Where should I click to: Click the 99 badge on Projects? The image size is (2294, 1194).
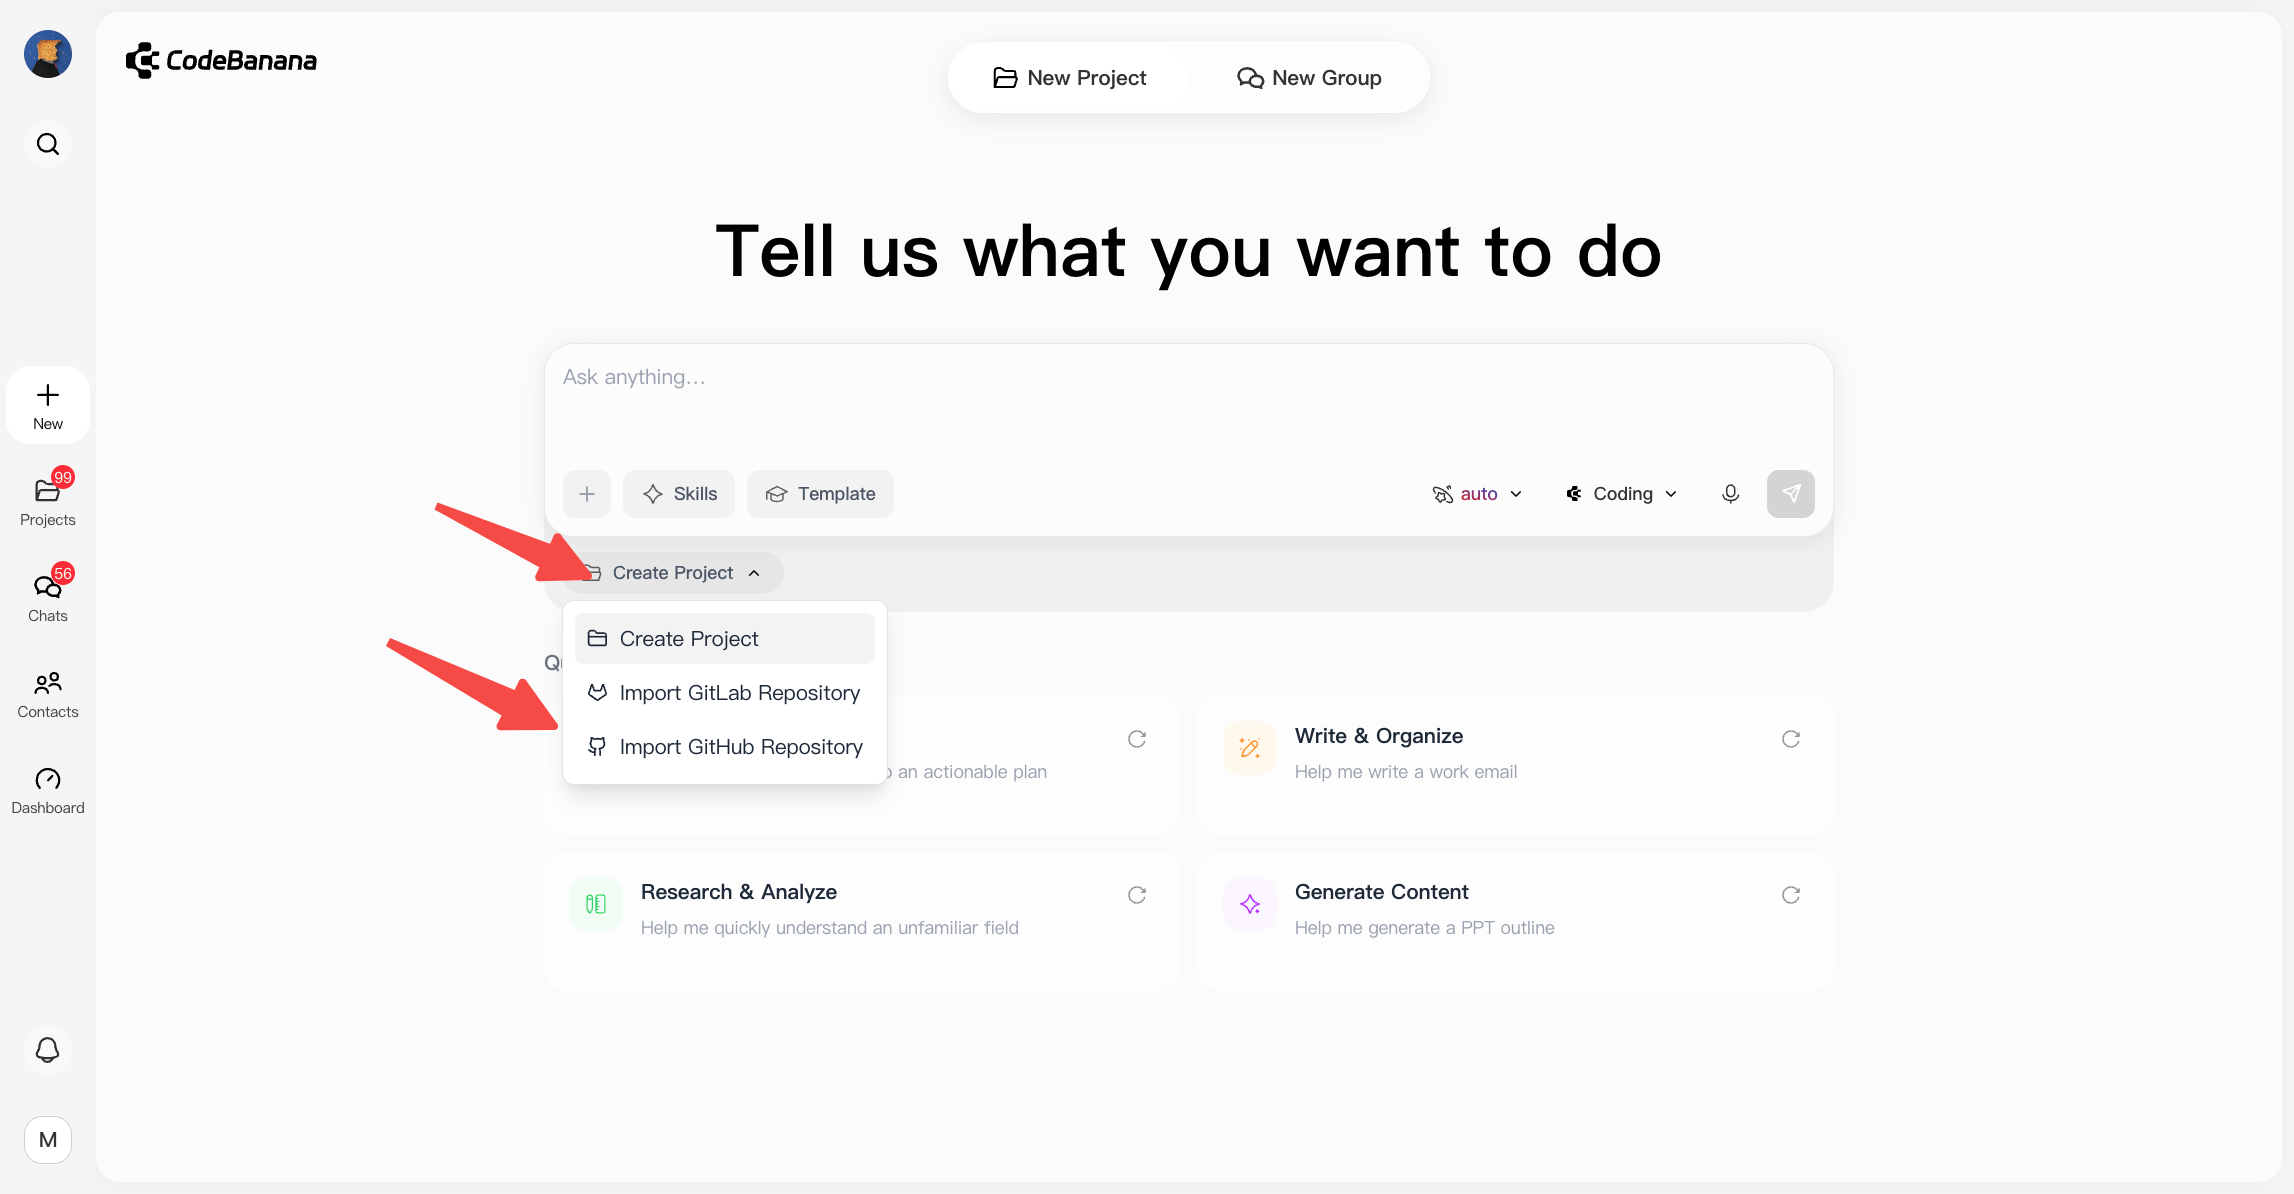coord(63,477)
